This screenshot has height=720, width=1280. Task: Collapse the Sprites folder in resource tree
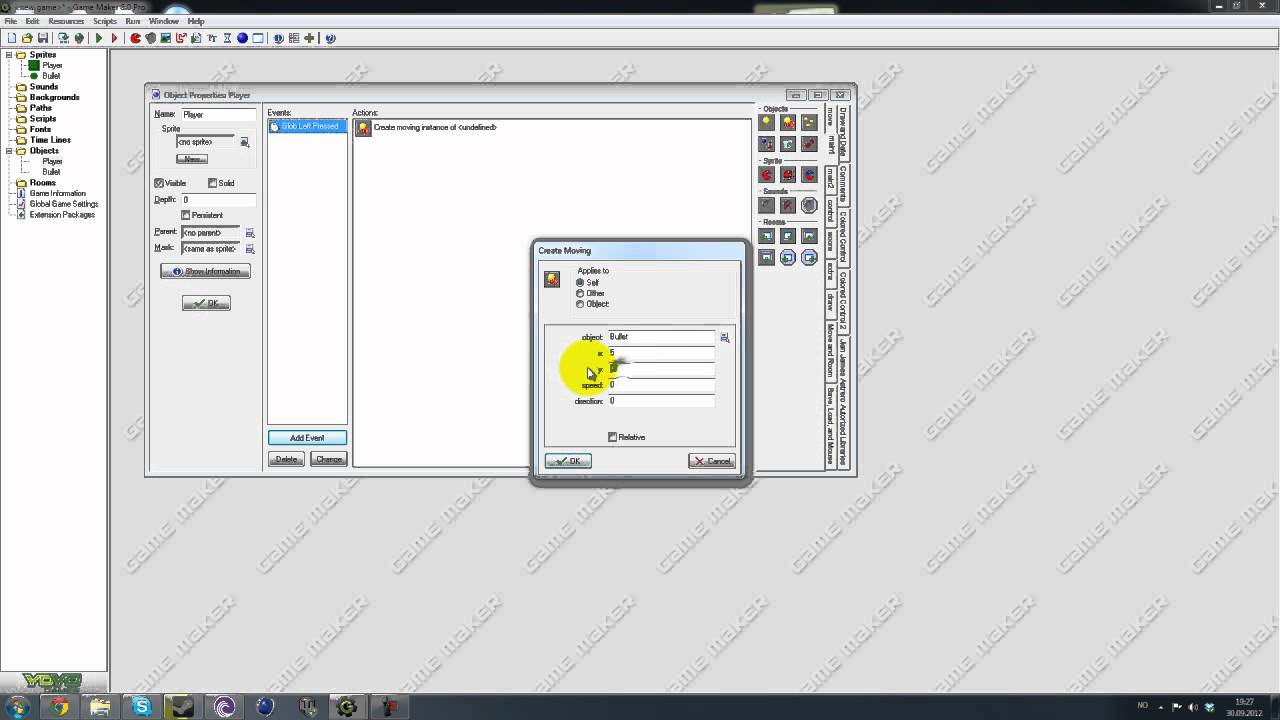[9, 55]
